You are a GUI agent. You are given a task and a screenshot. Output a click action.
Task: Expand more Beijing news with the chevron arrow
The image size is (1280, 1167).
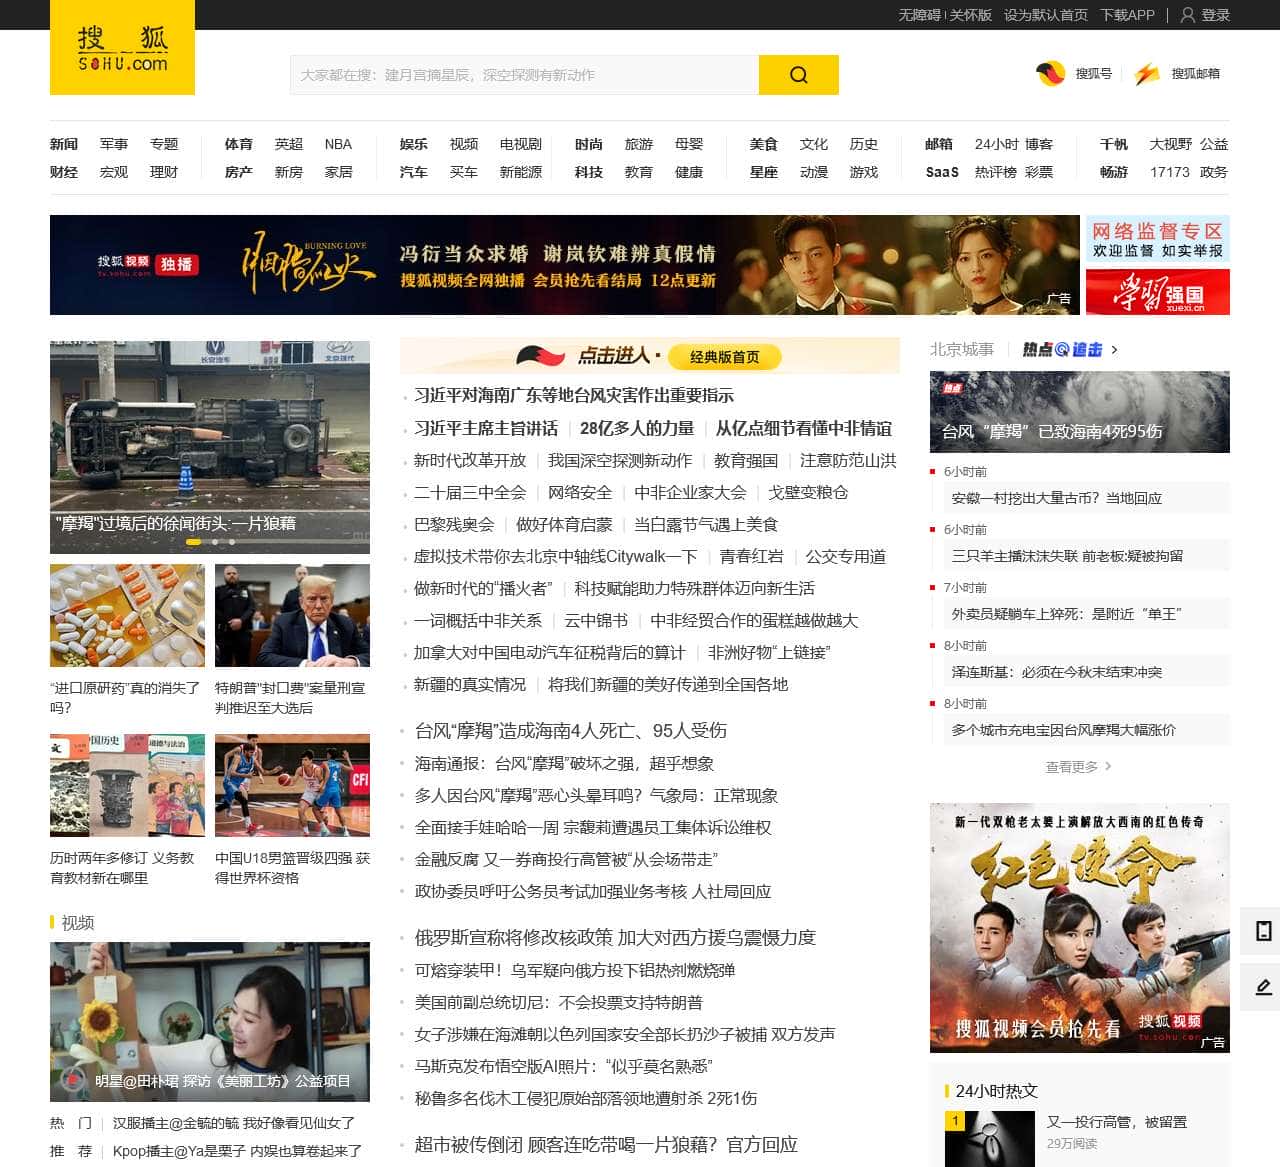coord(1114,351)
